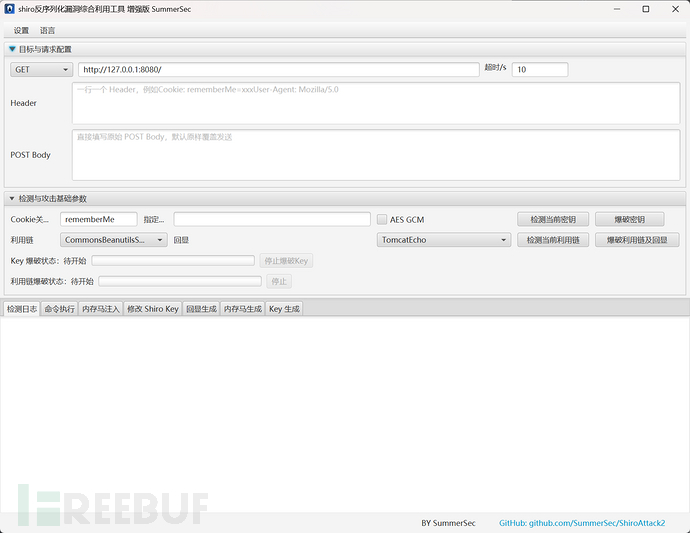Click the 爆破利用链及回显 button
Screen dimensions: 690x533
[x=637, y=240]
